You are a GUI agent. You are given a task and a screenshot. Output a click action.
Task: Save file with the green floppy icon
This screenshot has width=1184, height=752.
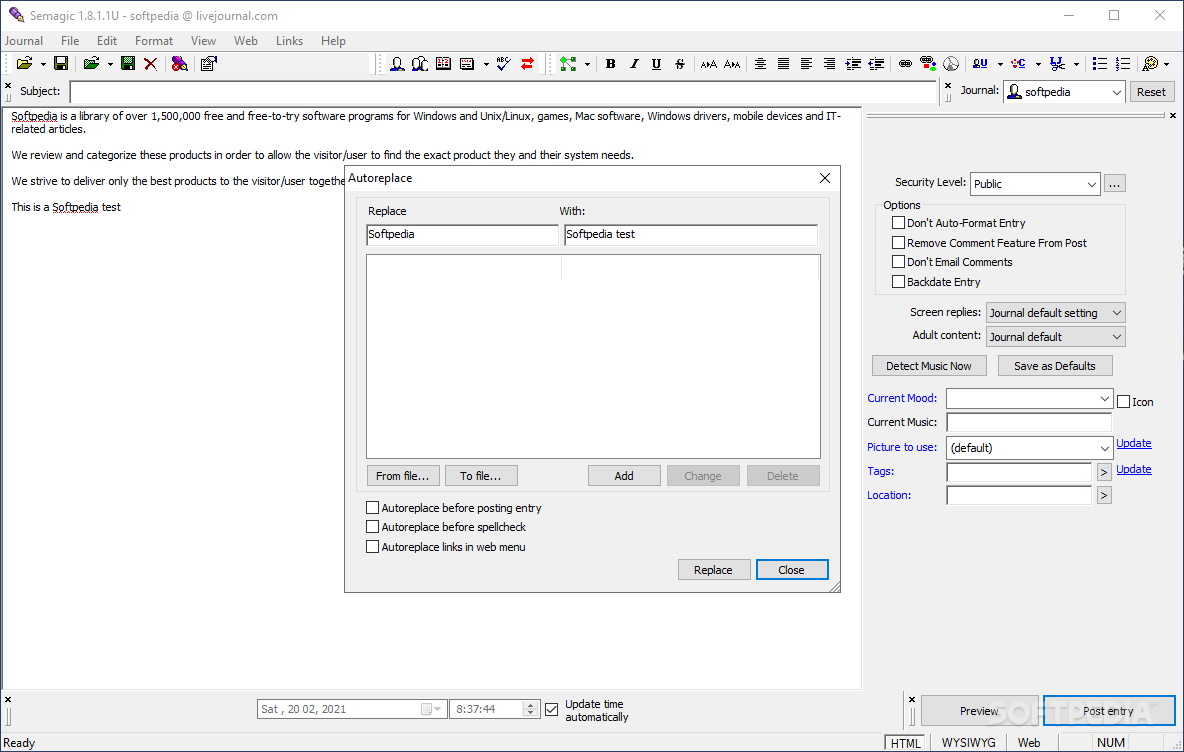tap(128, 64)
